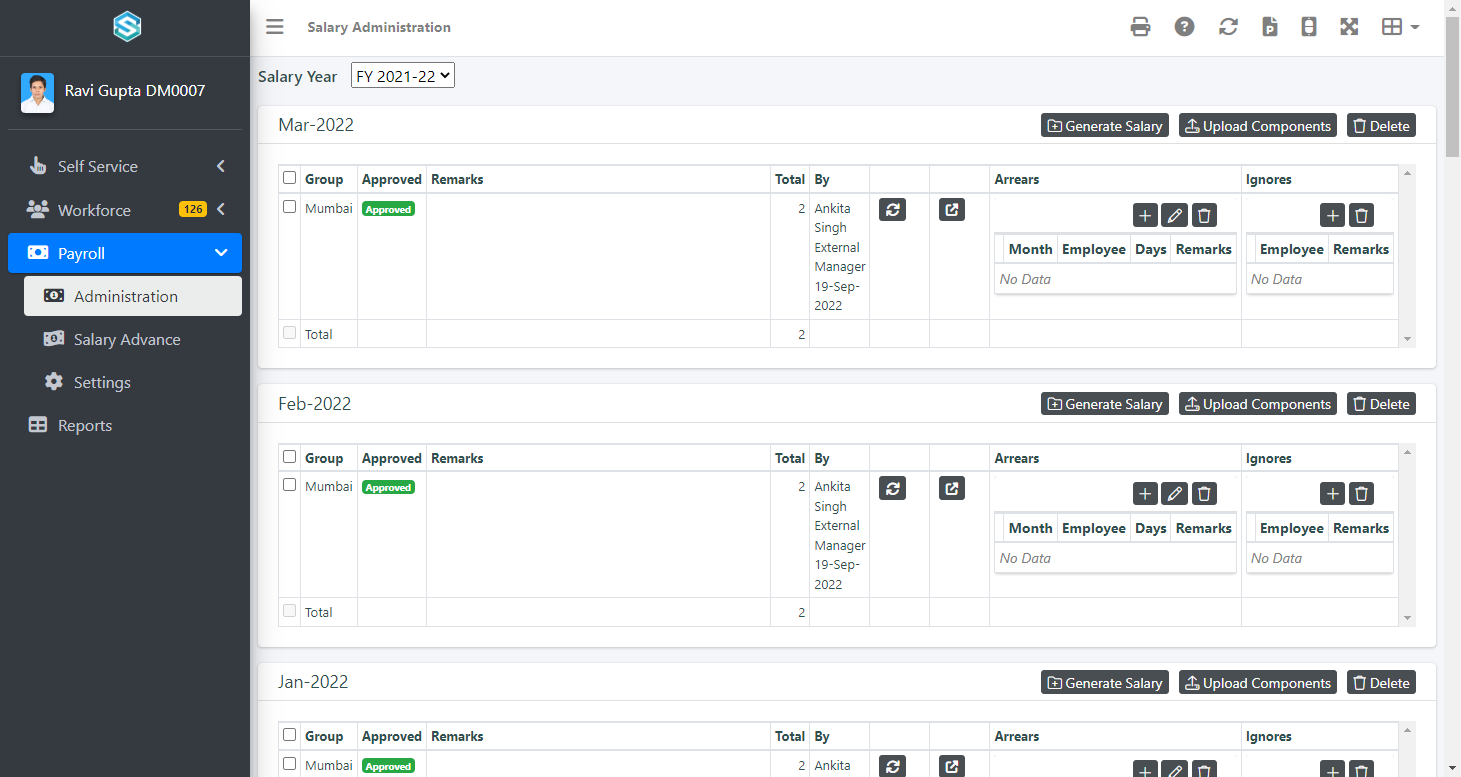The width and height of the screenshot is (1461, 777).
Task: Click the main page vertical scrollbar
Action: [x=1453, y=85]
